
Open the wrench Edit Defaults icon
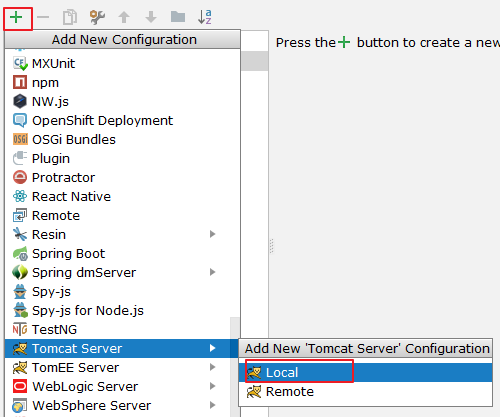pyautogui.click(x=97, y=17)
